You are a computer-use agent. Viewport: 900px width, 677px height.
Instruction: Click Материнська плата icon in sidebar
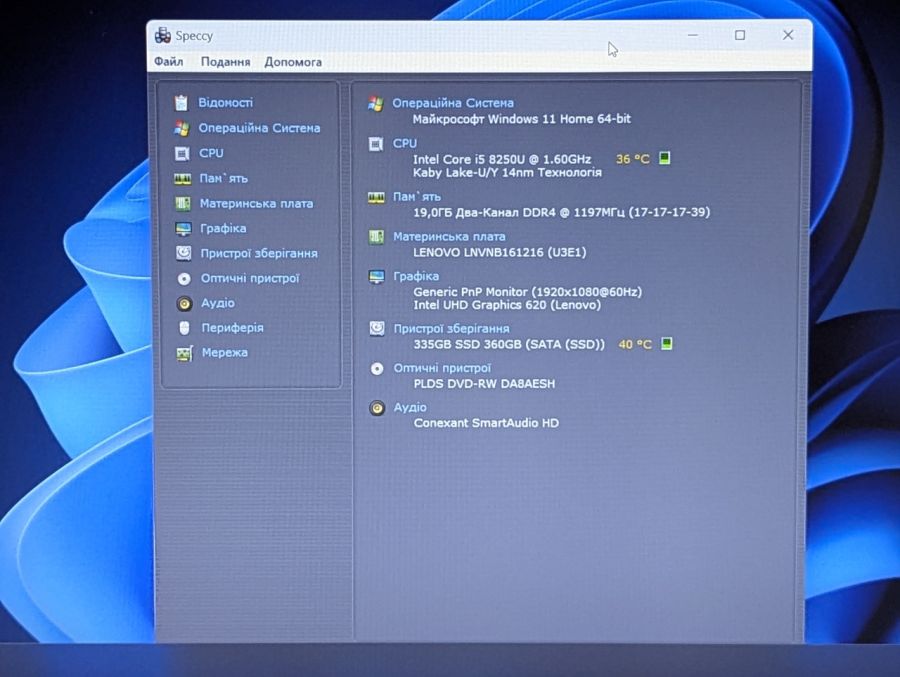tap(183, 204)
